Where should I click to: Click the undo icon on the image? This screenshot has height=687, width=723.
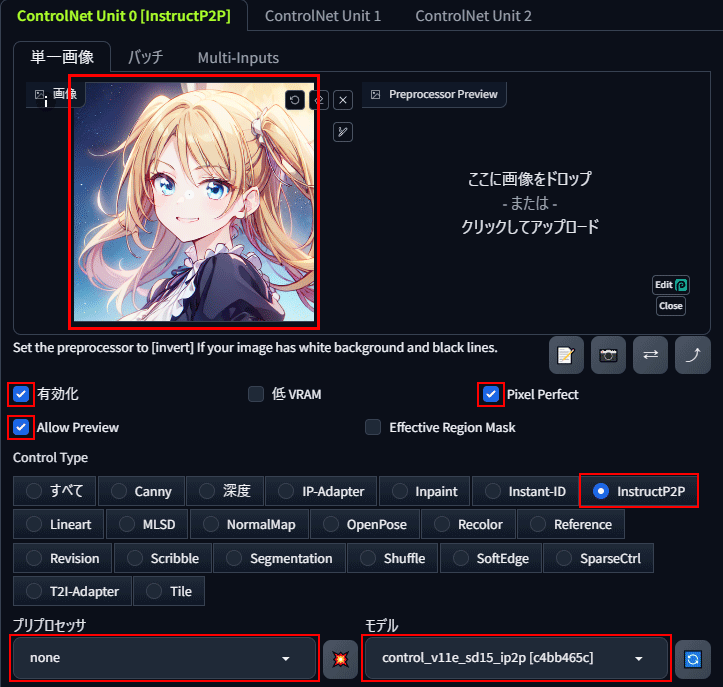(295, 100)
